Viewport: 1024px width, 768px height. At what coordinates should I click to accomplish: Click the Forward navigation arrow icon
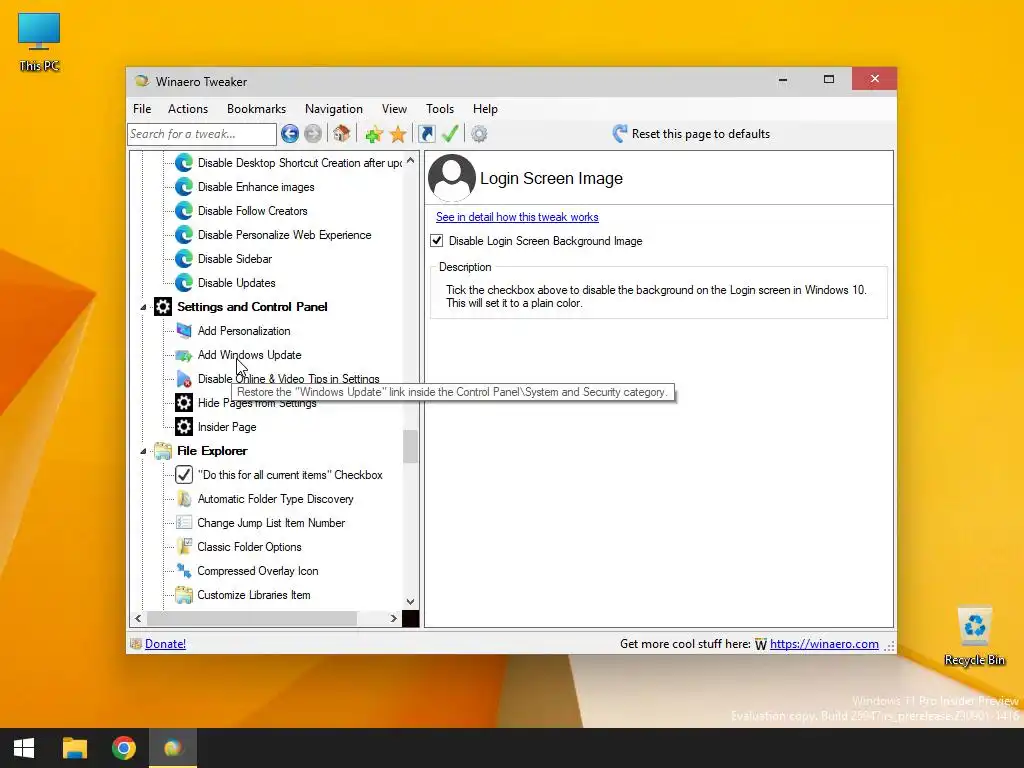pos(313,134)
